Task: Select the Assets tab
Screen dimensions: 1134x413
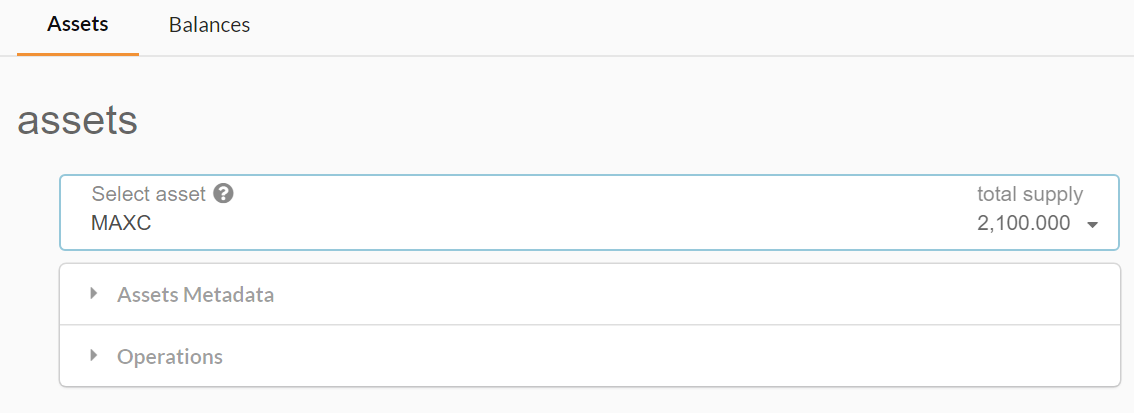Action: pos(78,25)
